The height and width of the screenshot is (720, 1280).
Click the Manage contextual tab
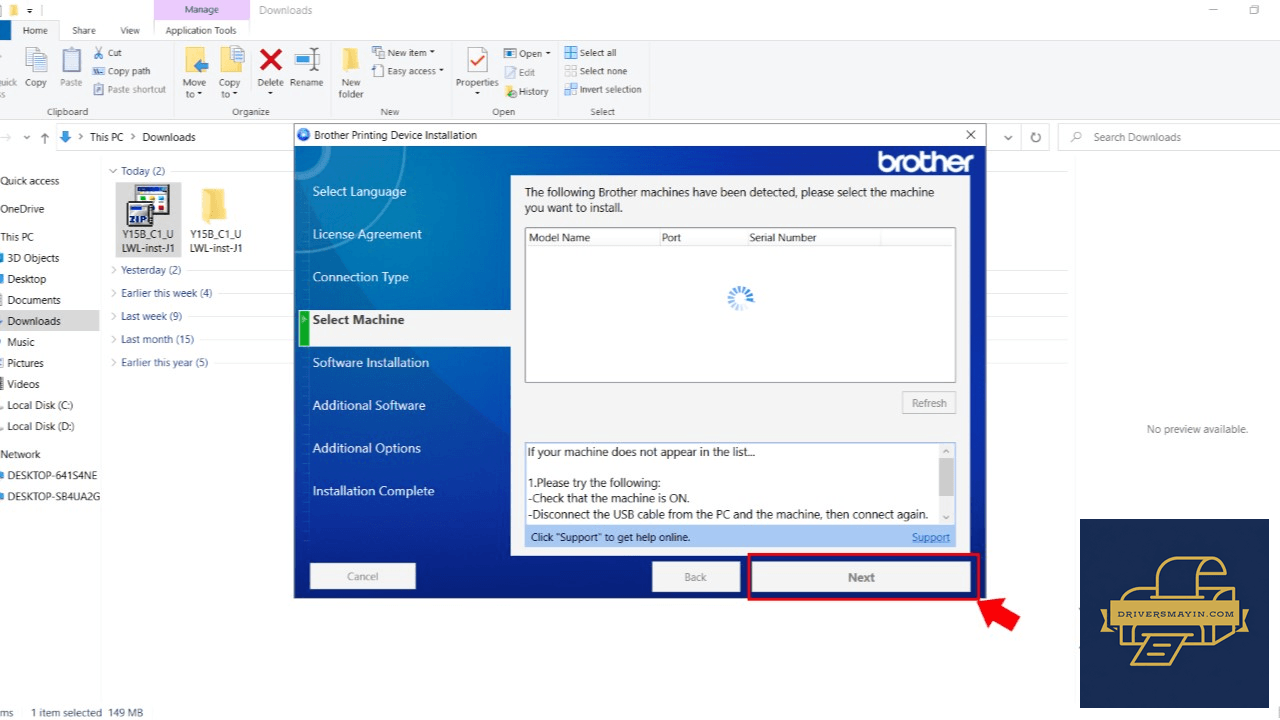point(201,10)
